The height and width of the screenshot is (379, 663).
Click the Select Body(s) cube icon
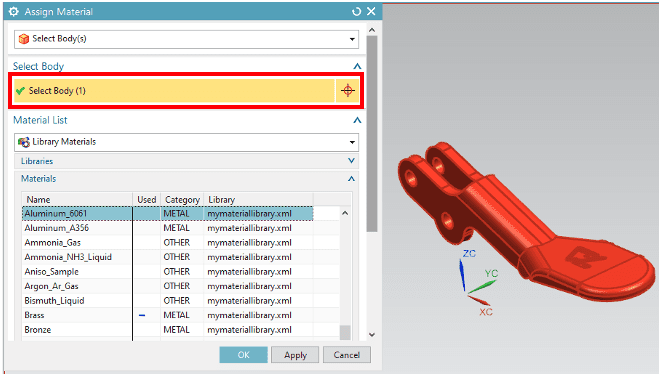[24, 39]
